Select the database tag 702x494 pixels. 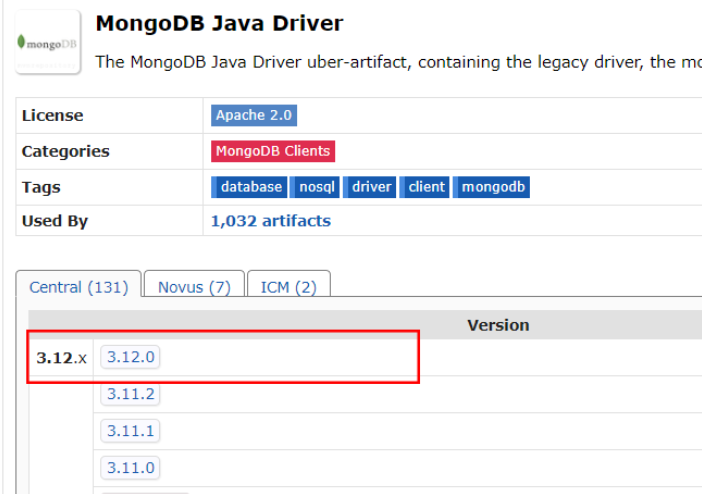(249, 187)
